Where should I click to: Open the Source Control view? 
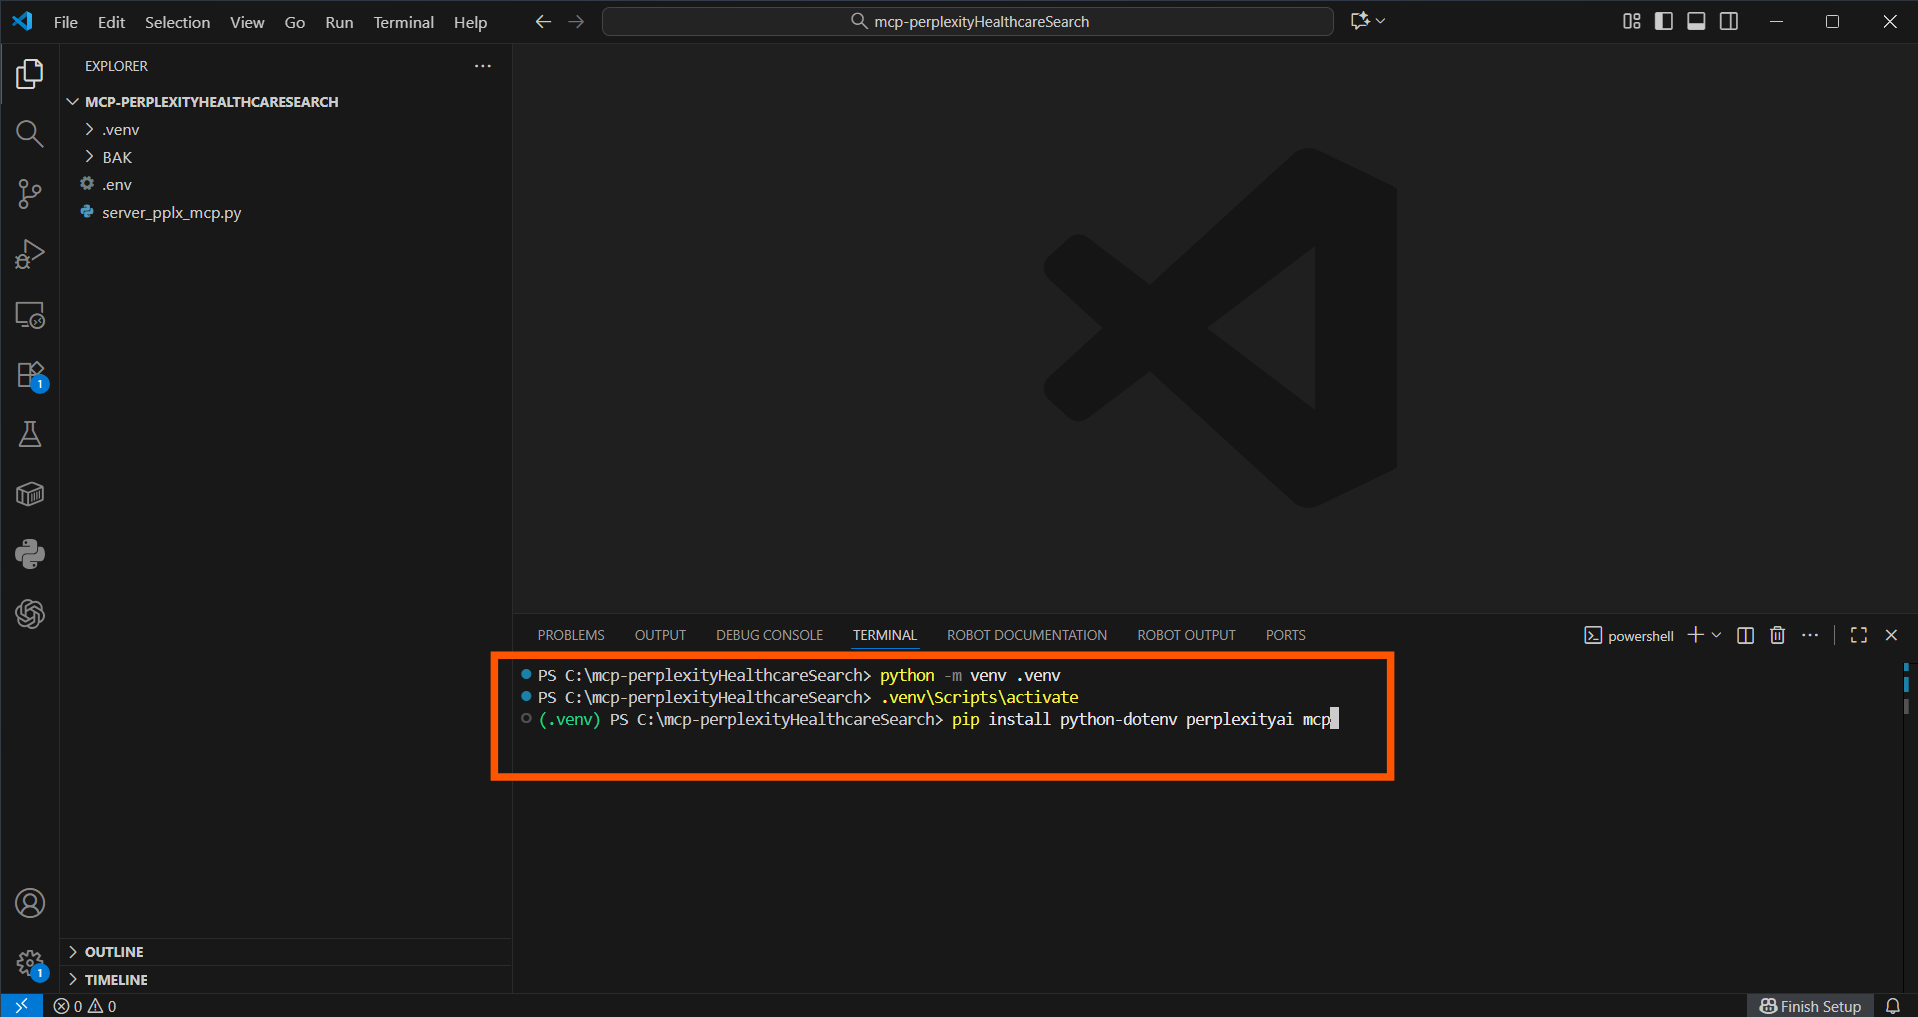tap(30, 194)
